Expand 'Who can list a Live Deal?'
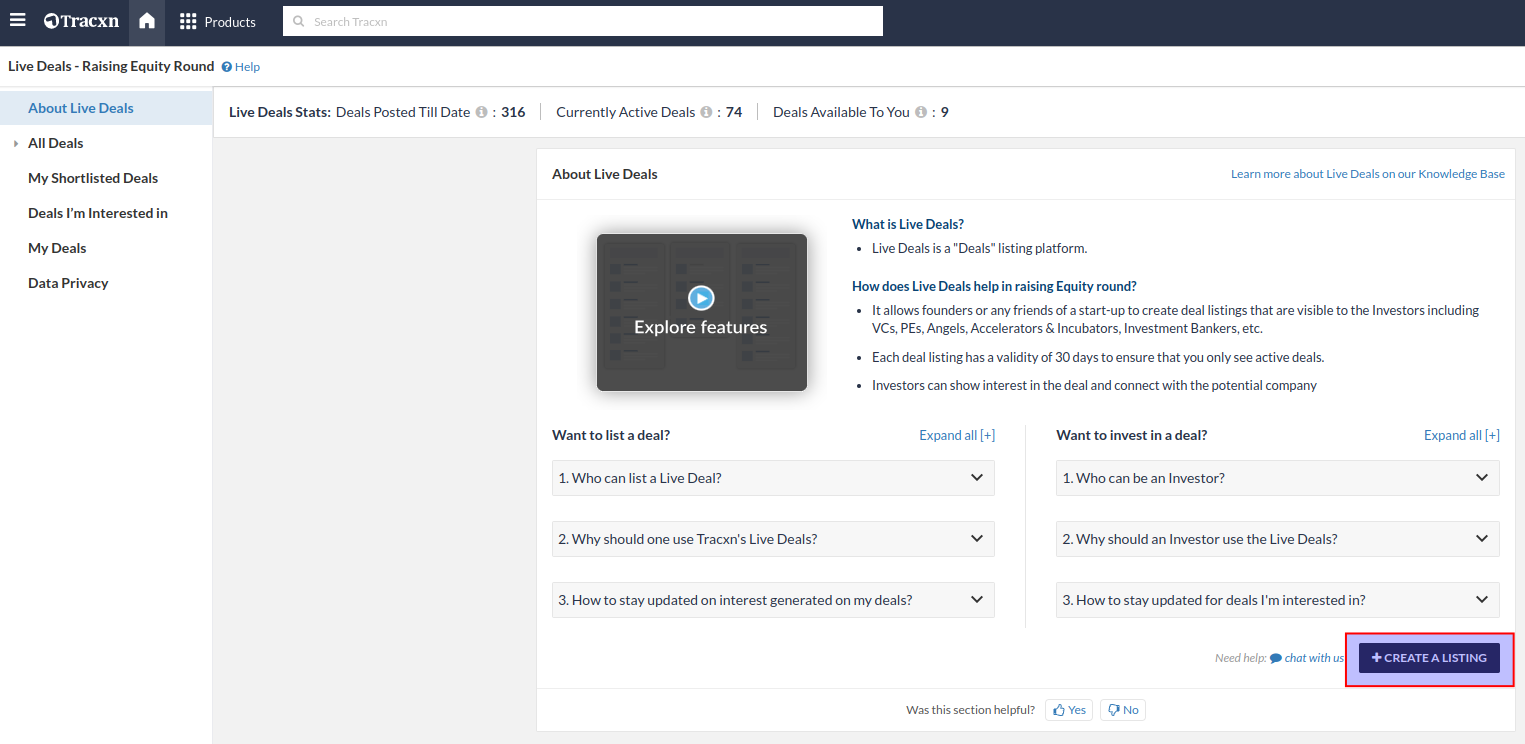This screenshot has width=1525, height=744. coord(773,478)
